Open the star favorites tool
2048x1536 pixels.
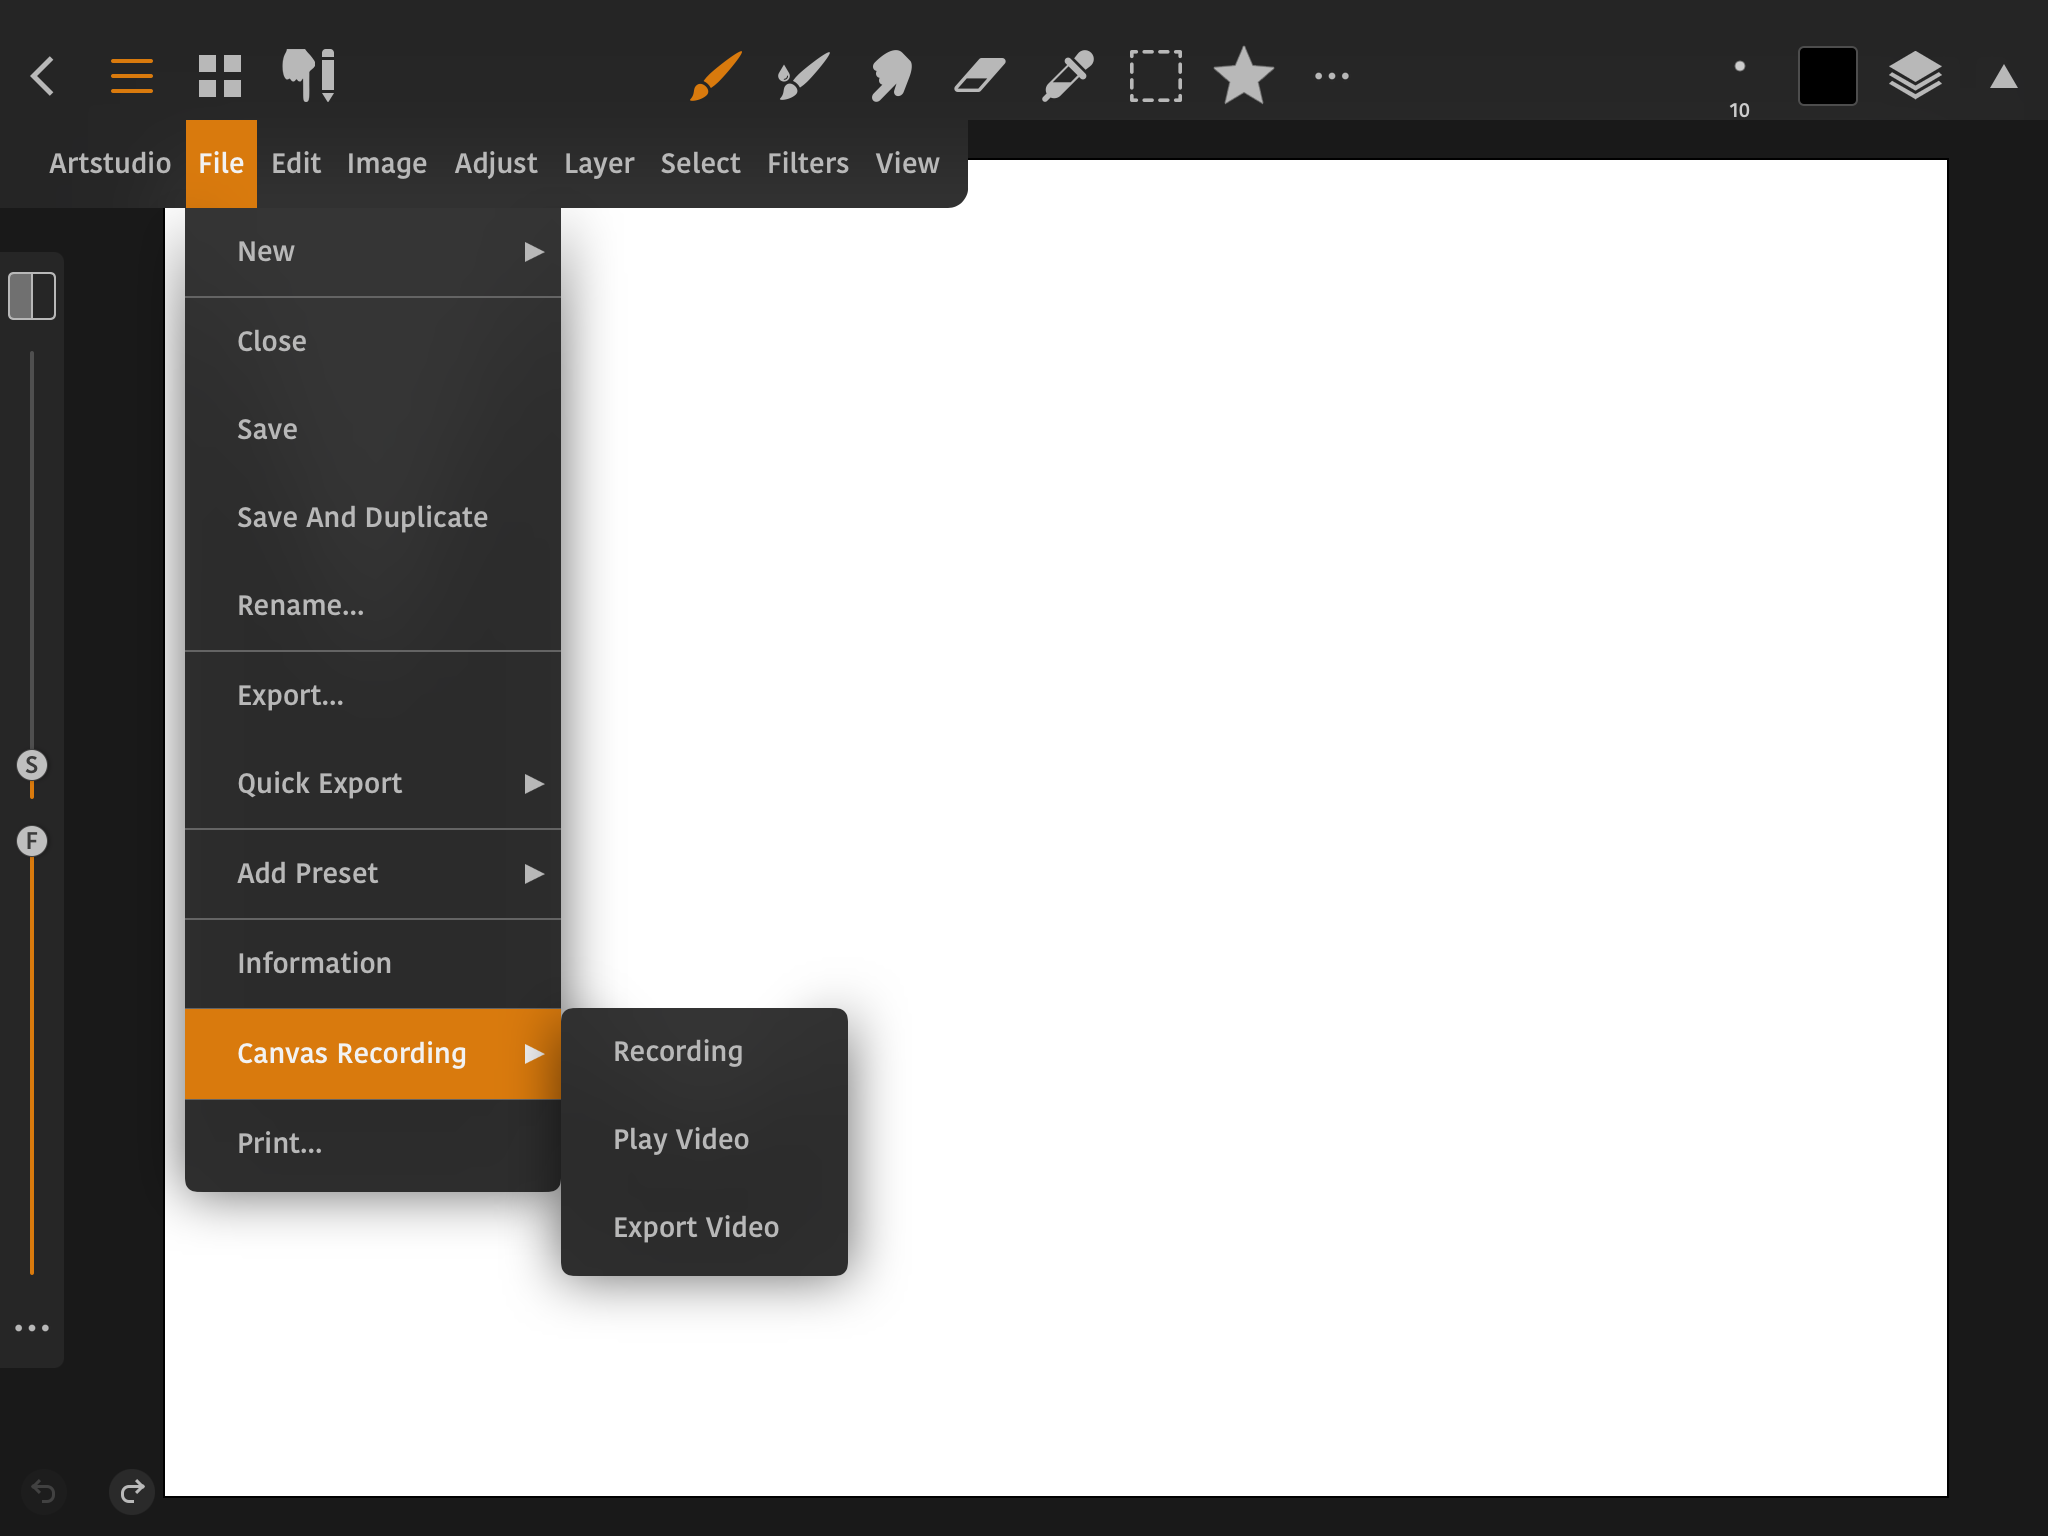tap(1243, 76)
